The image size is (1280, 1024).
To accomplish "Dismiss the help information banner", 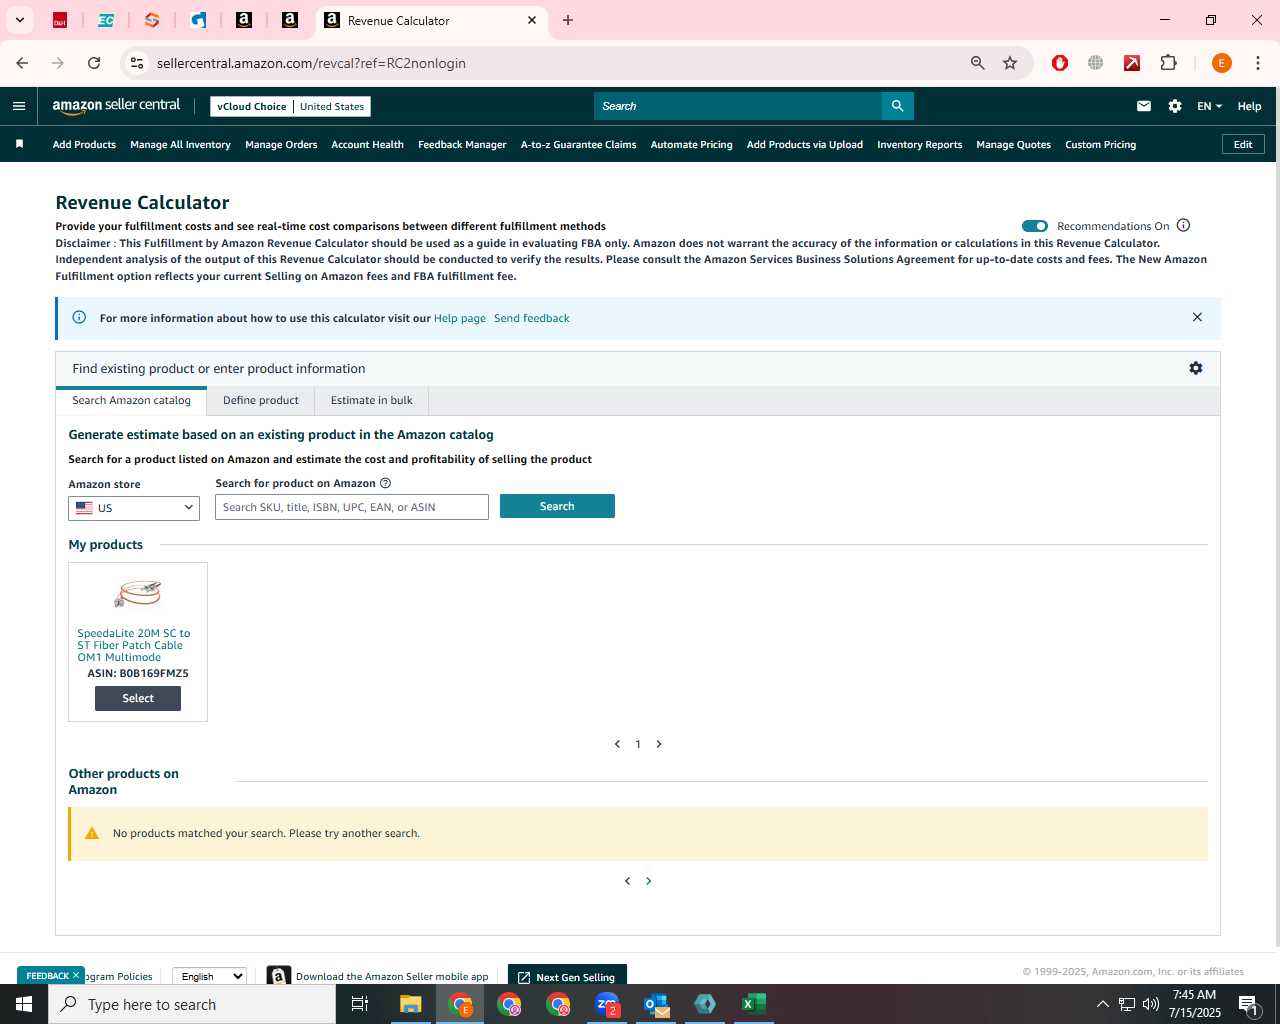I will [1197, 317].
